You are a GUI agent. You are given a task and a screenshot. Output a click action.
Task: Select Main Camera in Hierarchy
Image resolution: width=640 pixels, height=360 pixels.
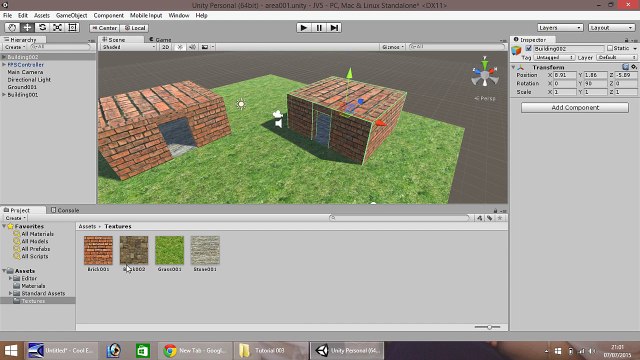25,72
